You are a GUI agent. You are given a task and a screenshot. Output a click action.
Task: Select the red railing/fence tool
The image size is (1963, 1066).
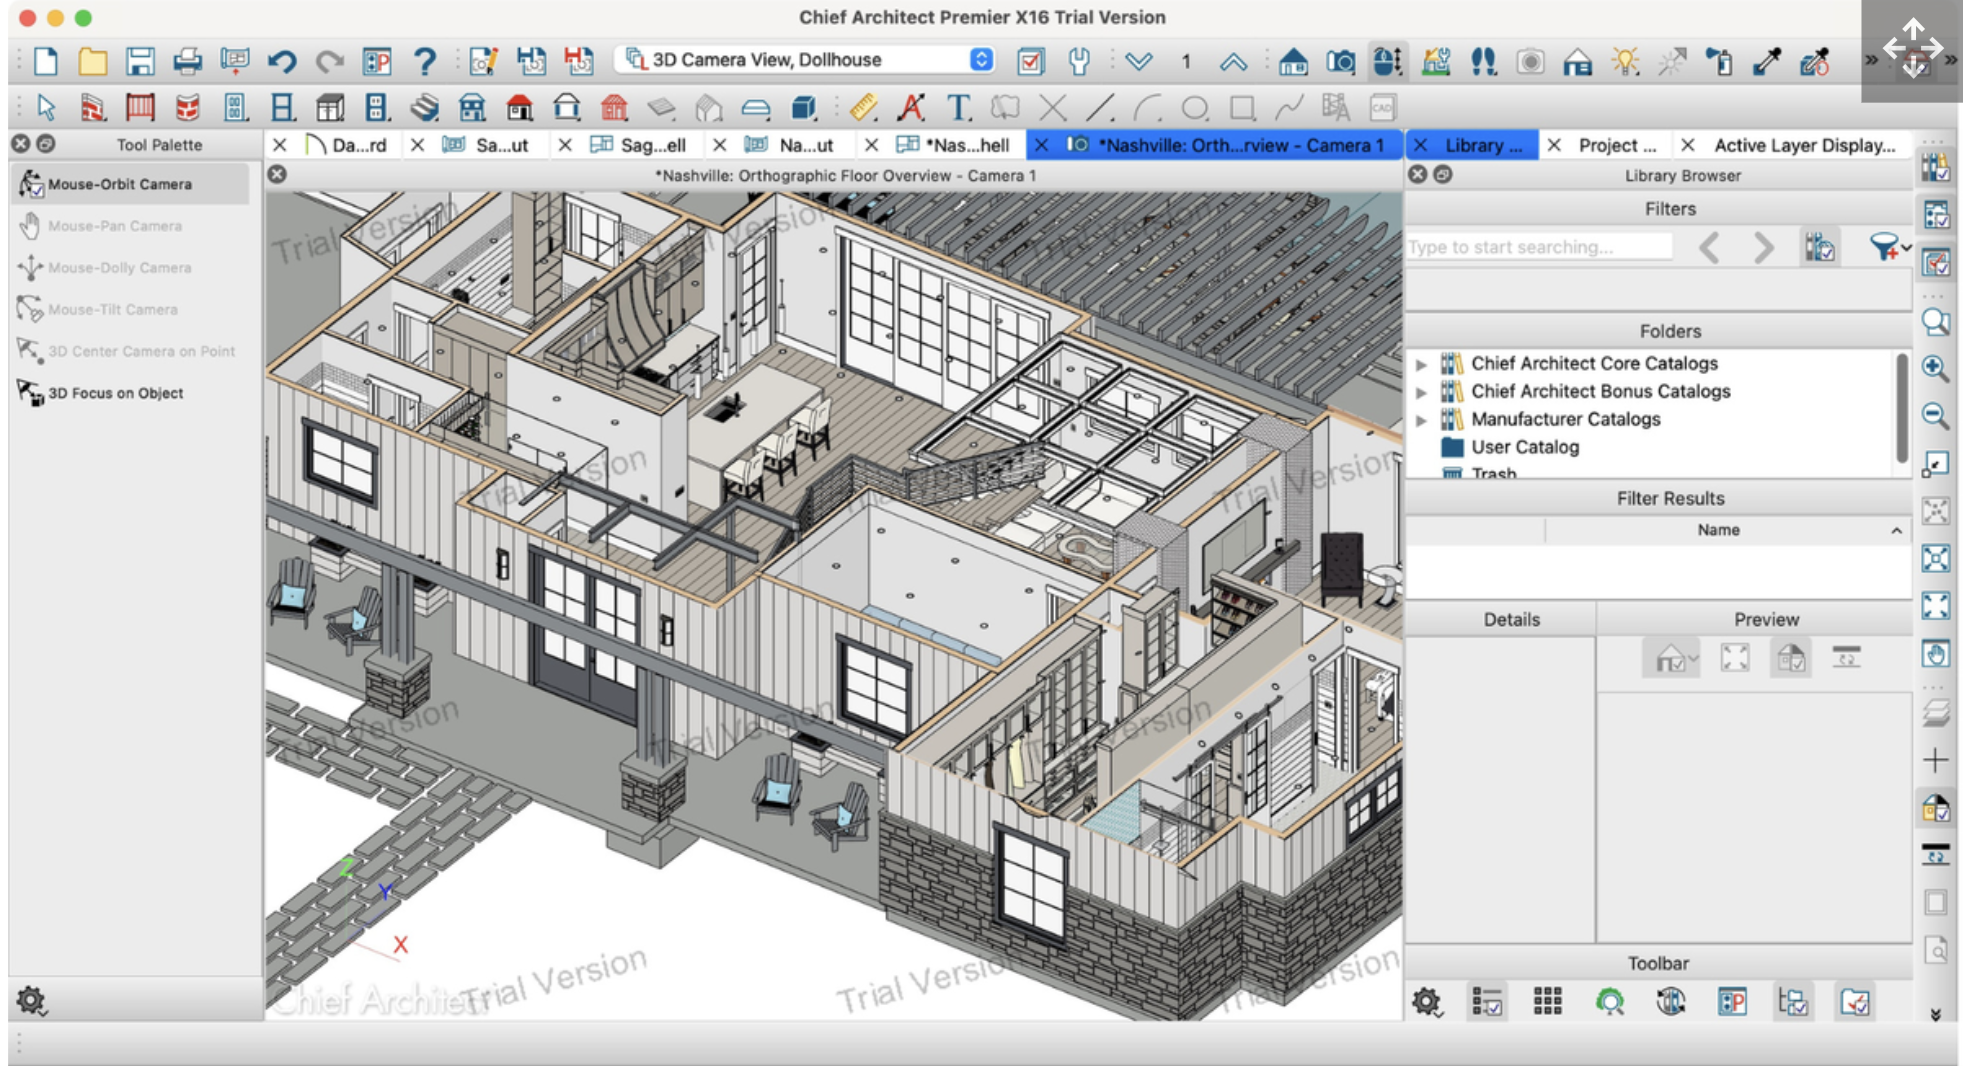click(x=140, y=107)
